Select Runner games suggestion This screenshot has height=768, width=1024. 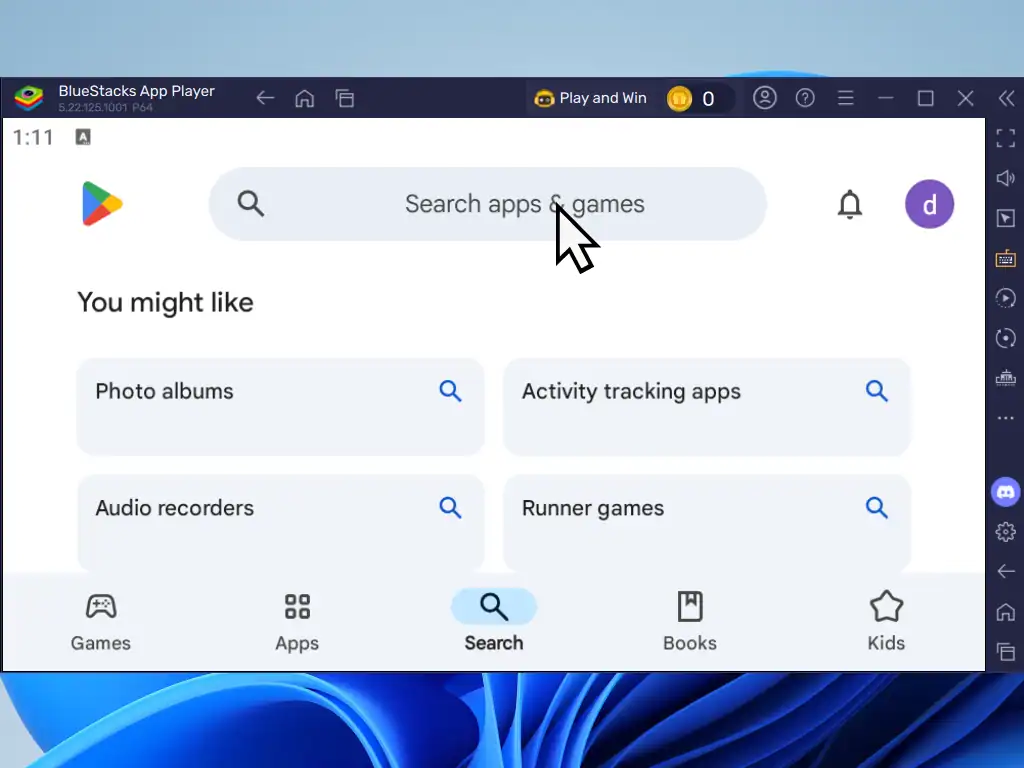tap(706, 522)
